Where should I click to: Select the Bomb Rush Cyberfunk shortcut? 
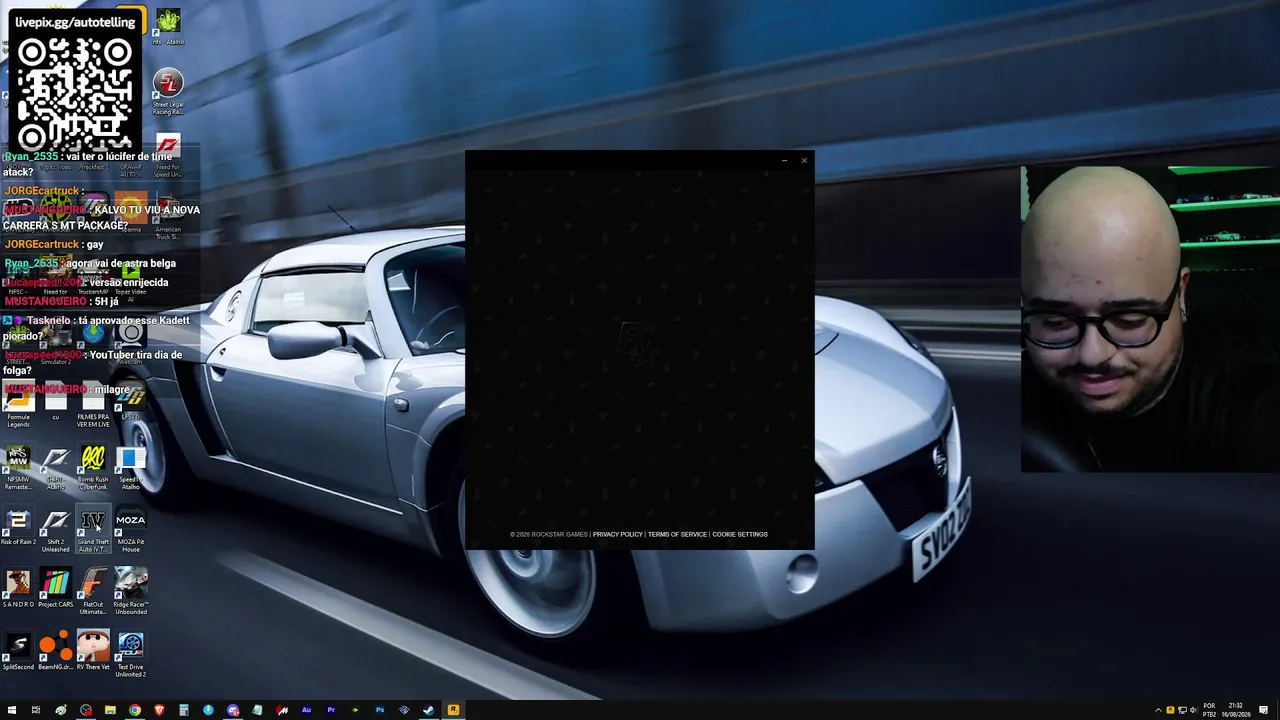click(93, 469)
